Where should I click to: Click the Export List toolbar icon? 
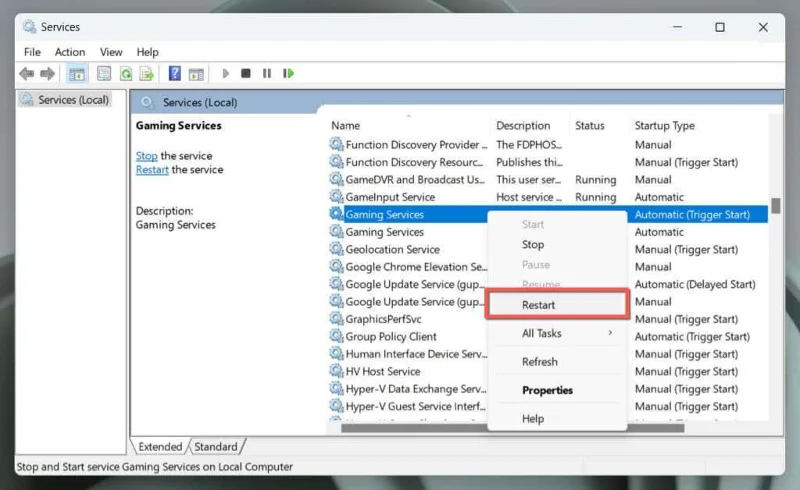point(146,73)
